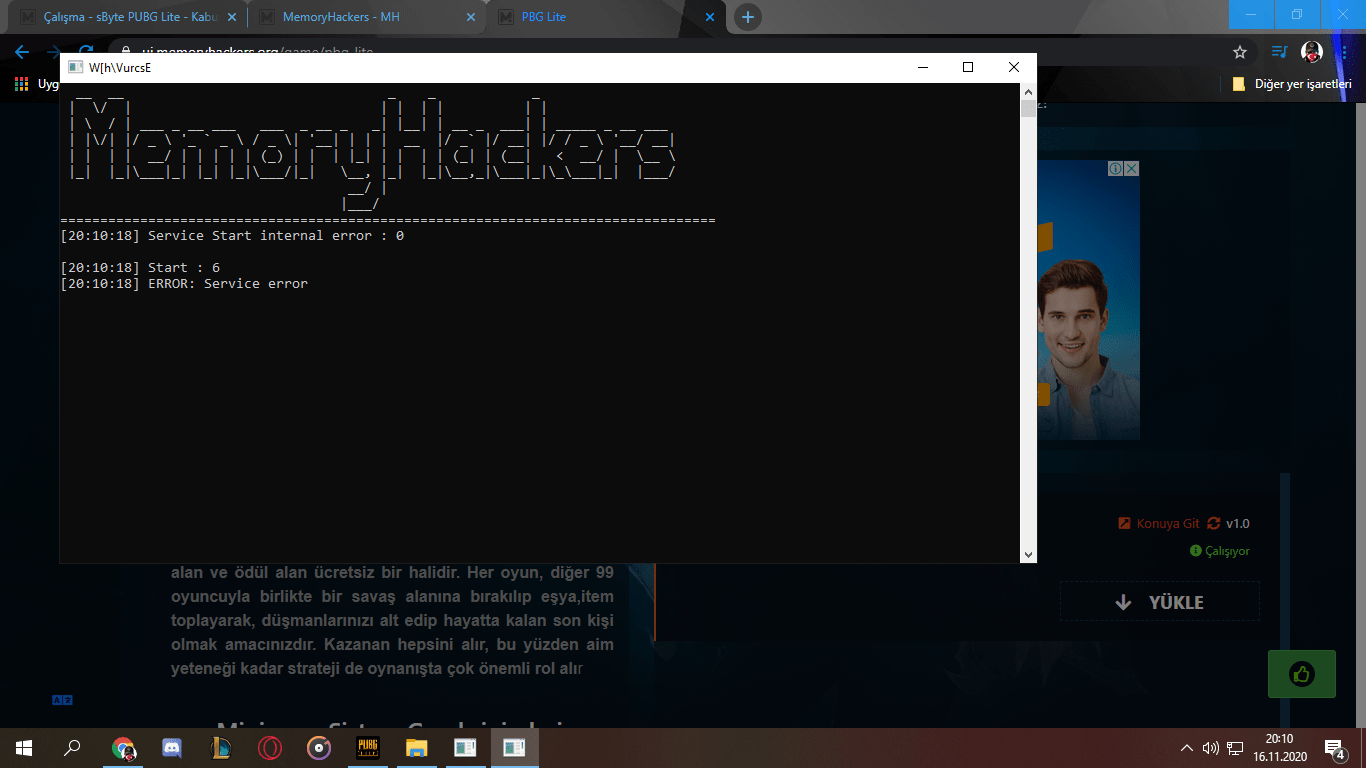Show hidden system tray icons
Image resolution: width=1366 pixels, height=768 pixels.
[x=1187, y=747]
